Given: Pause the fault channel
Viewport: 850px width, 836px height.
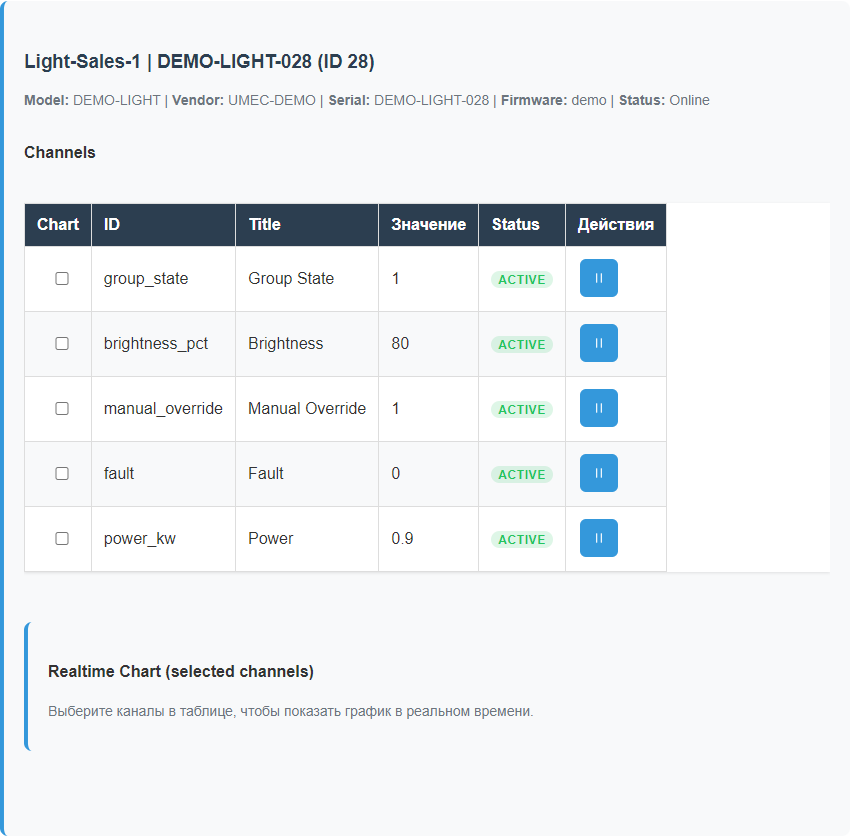Looking at the screenshot, I should coord(598,473).
